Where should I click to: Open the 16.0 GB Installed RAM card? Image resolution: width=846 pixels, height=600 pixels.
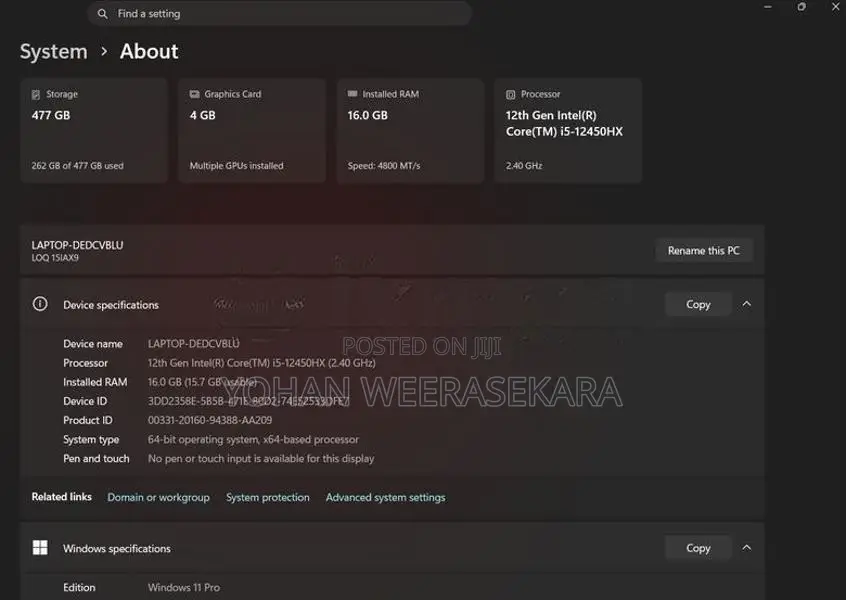tap(410, 131)
